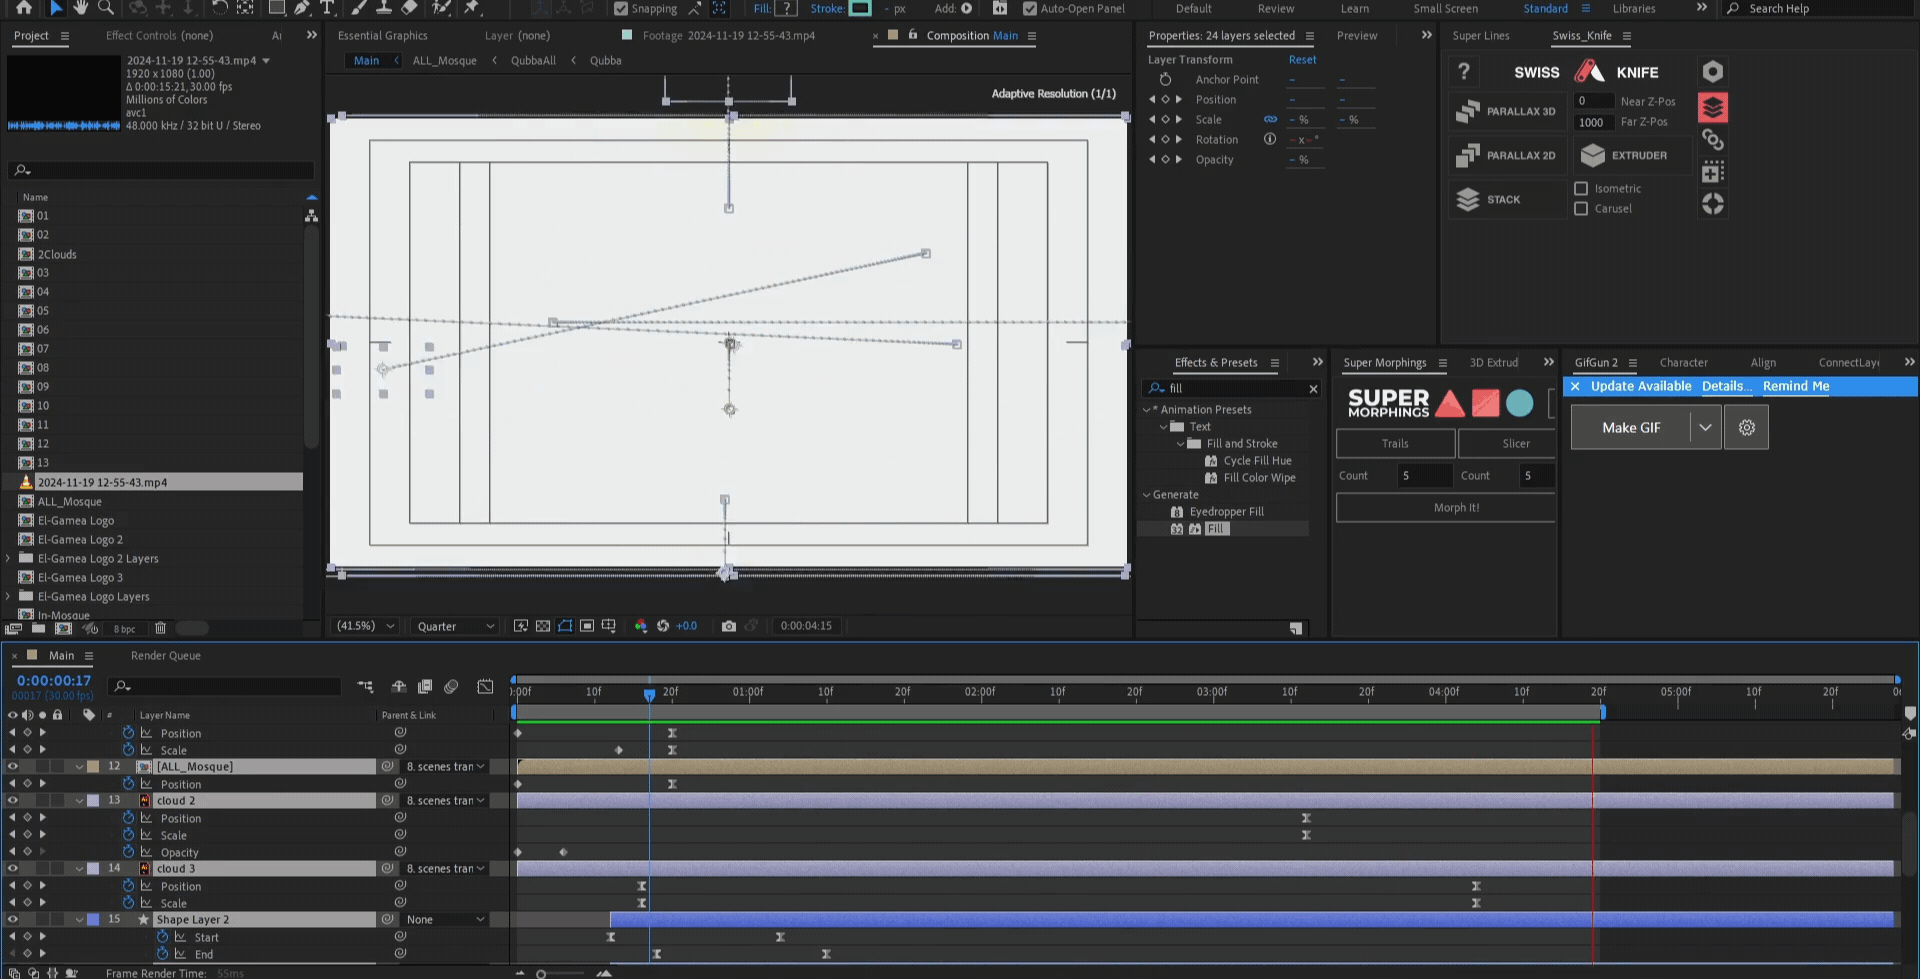Open the magnification 41.5% dropdown

coord(365,626)
